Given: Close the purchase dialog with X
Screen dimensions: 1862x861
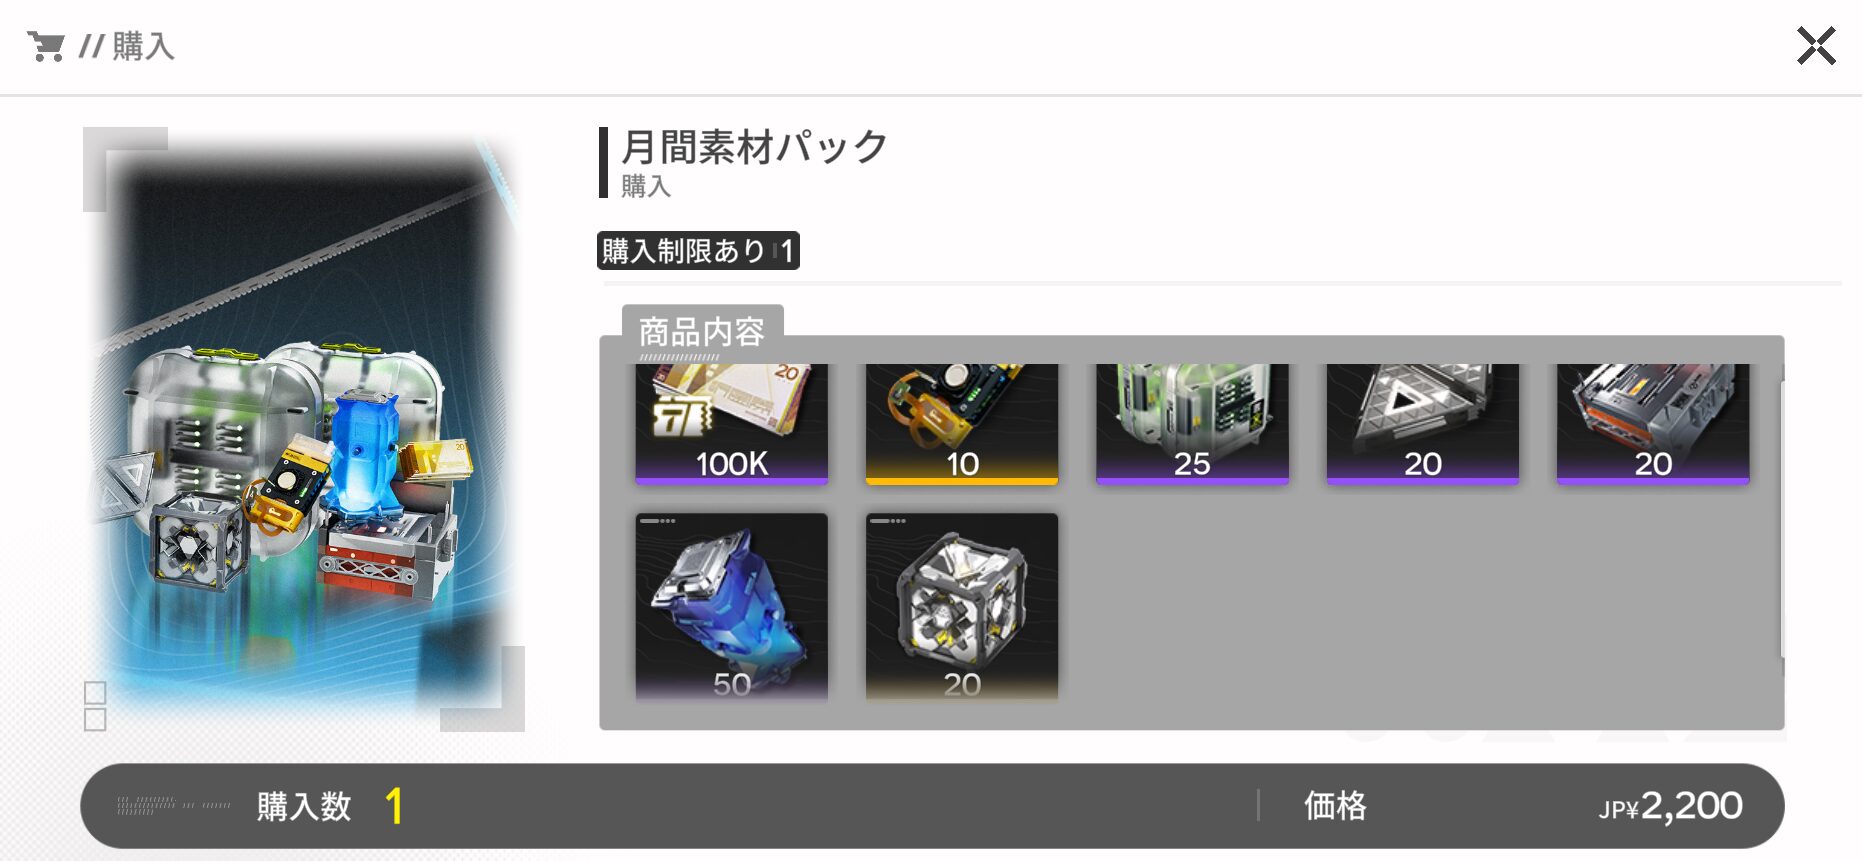Looking at the screenshot, I should point(1815,46).
